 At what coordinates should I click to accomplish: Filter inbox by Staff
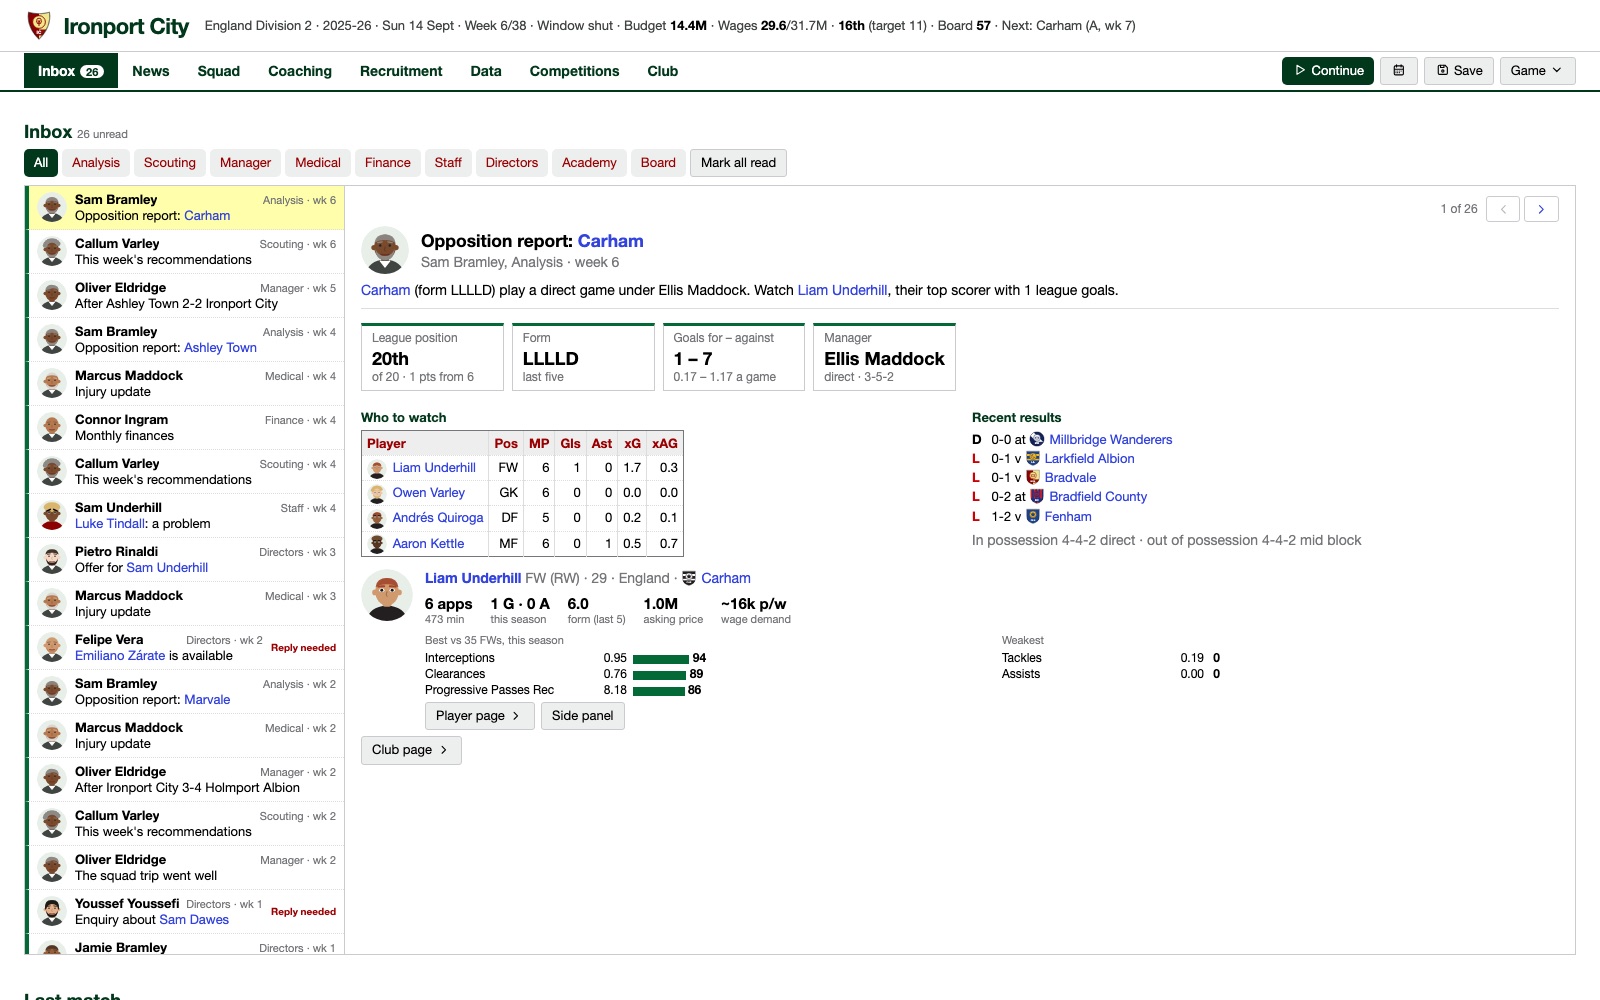pos(448,163)
